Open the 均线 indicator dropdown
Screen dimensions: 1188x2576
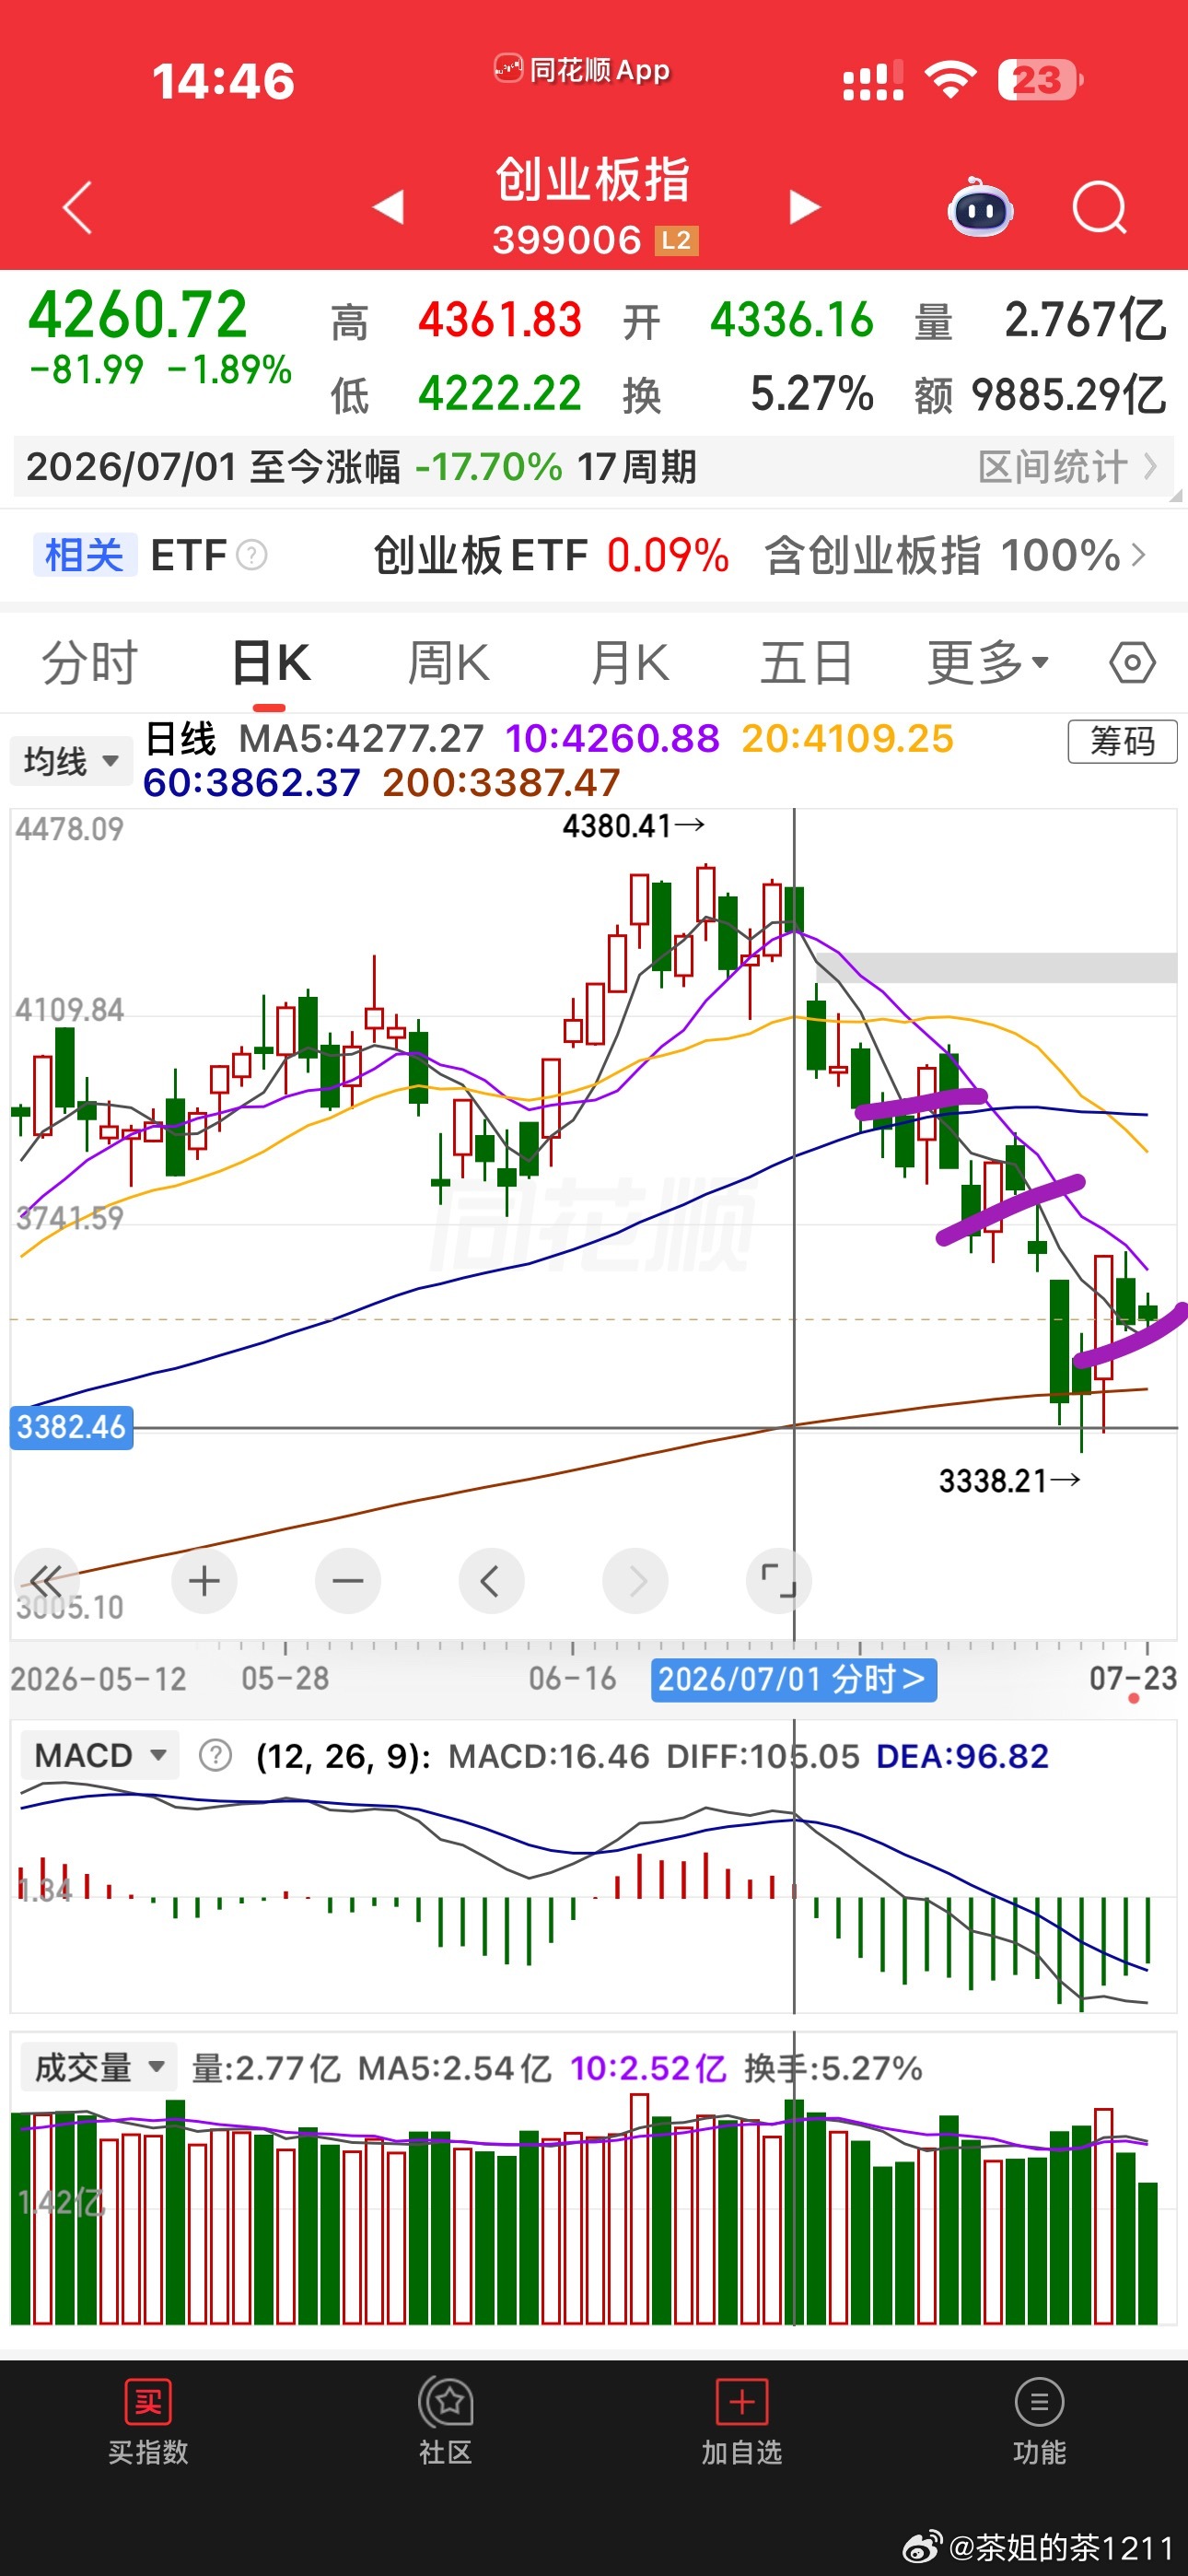71,761
